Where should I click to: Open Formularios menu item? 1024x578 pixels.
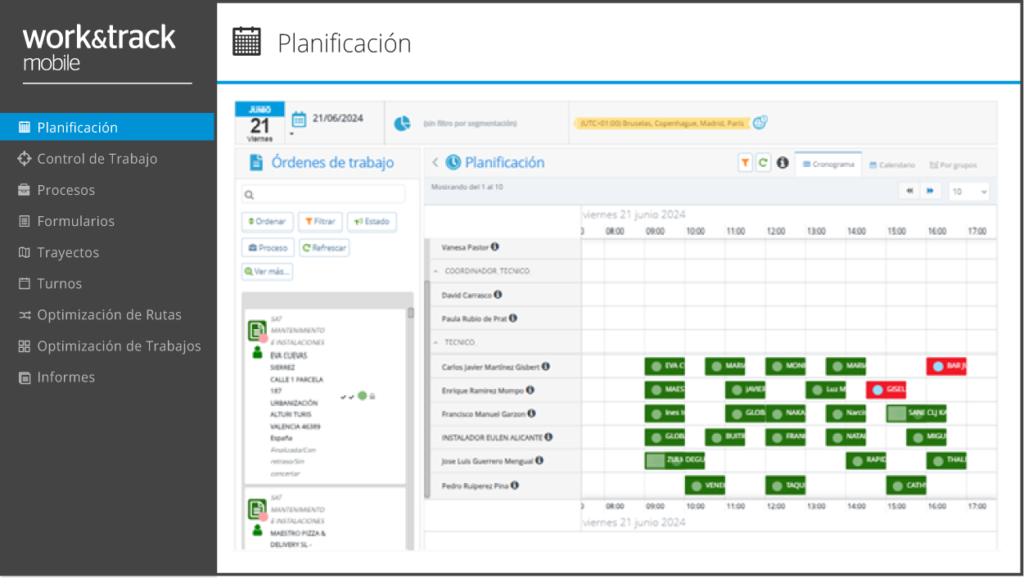[67, 221]
